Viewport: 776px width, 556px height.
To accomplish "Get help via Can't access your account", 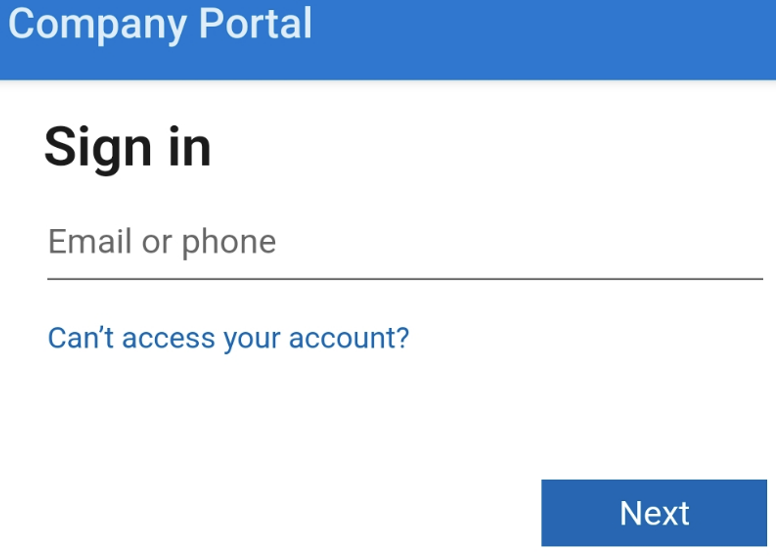I will pyautogui.click(x=228, y=338).
